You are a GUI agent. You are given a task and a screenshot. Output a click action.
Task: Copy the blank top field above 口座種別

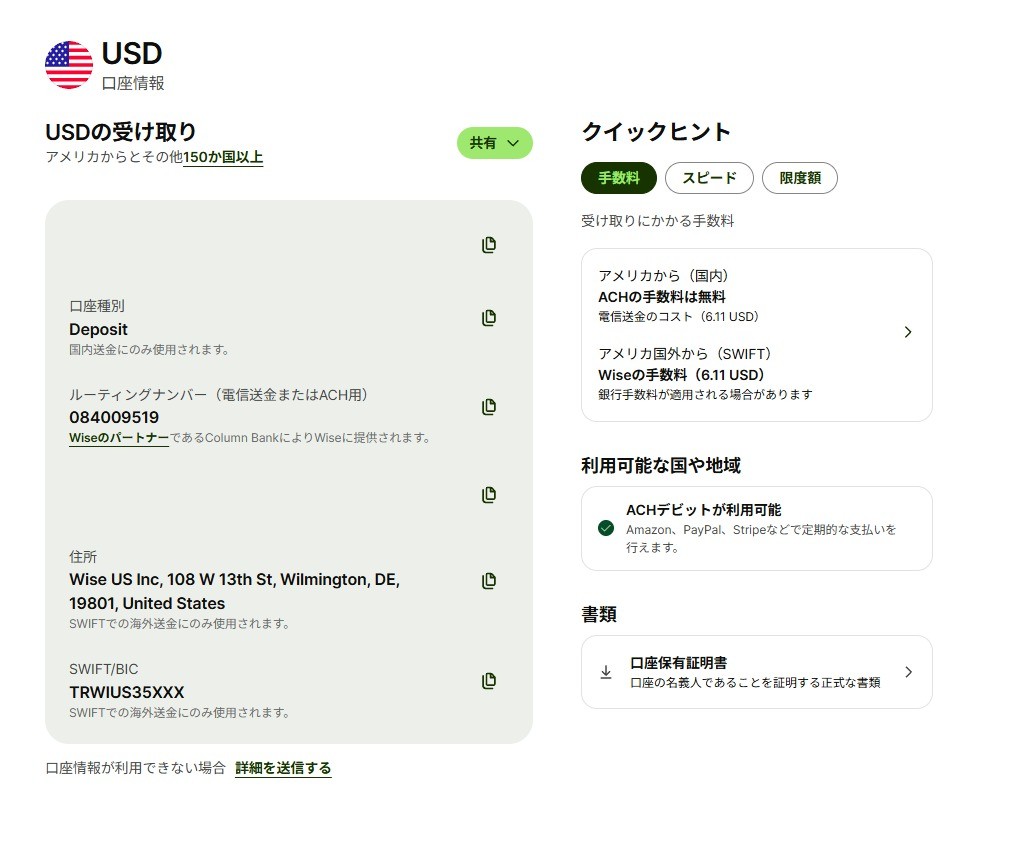tap(489, 244)
